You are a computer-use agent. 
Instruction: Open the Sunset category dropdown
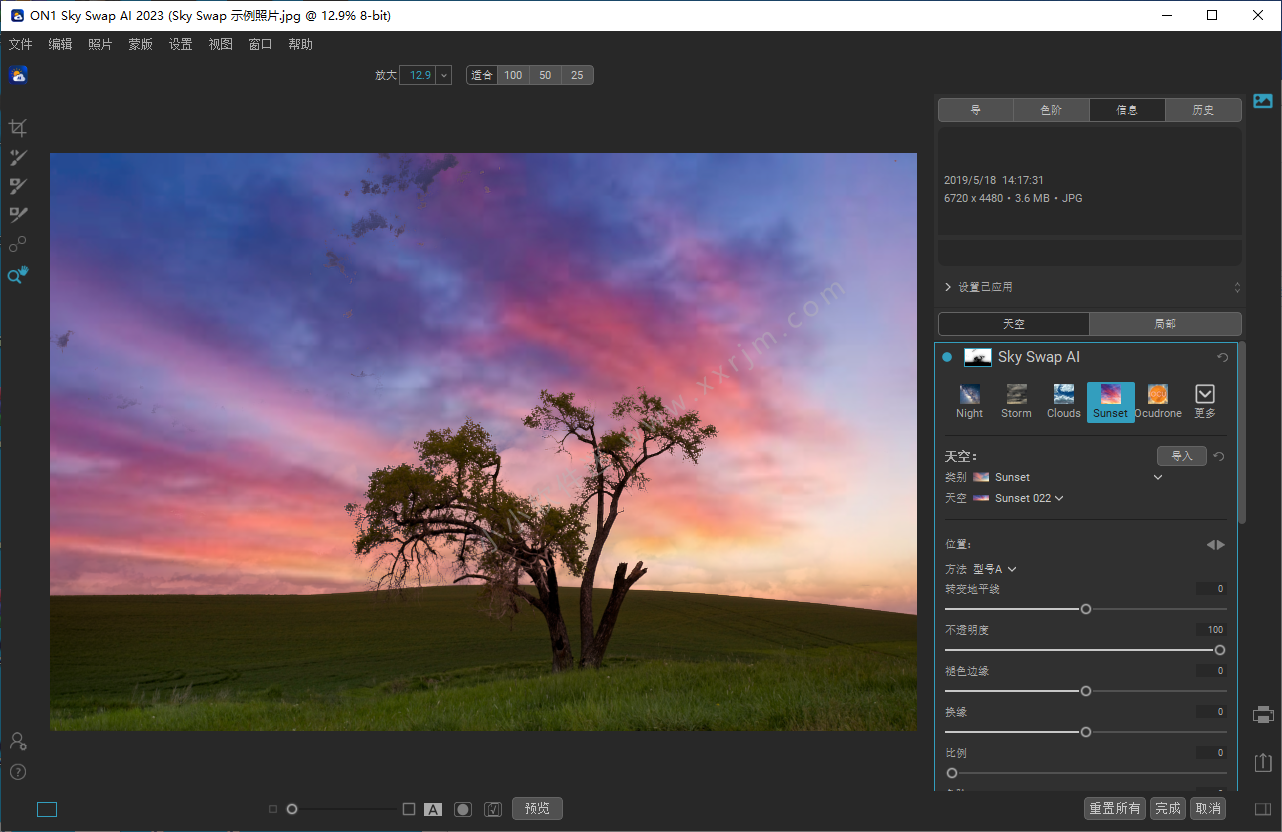tap(1158, 477)
